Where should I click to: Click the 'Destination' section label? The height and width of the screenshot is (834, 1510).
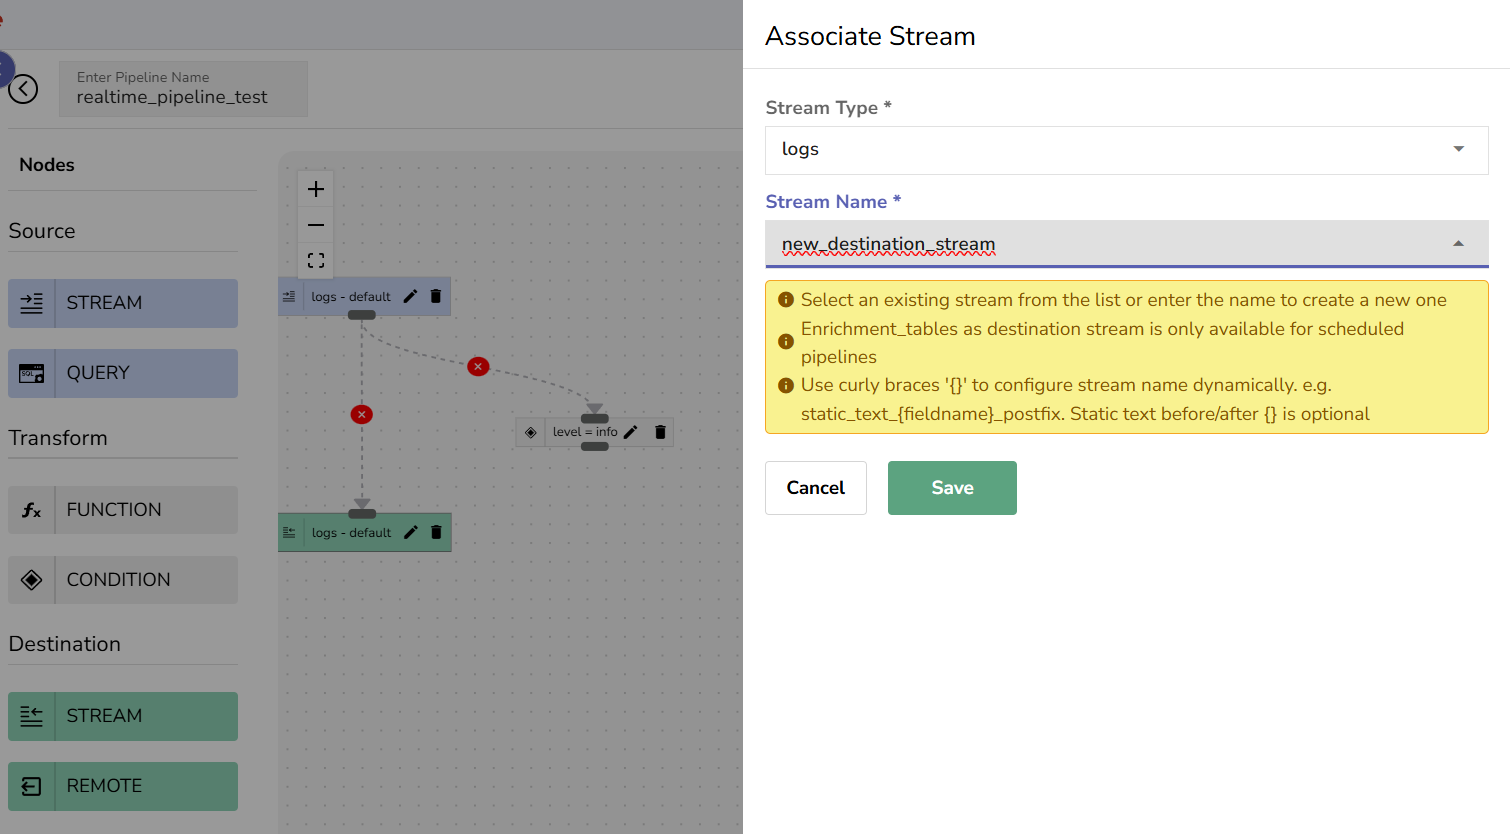[x=65, y=644]
